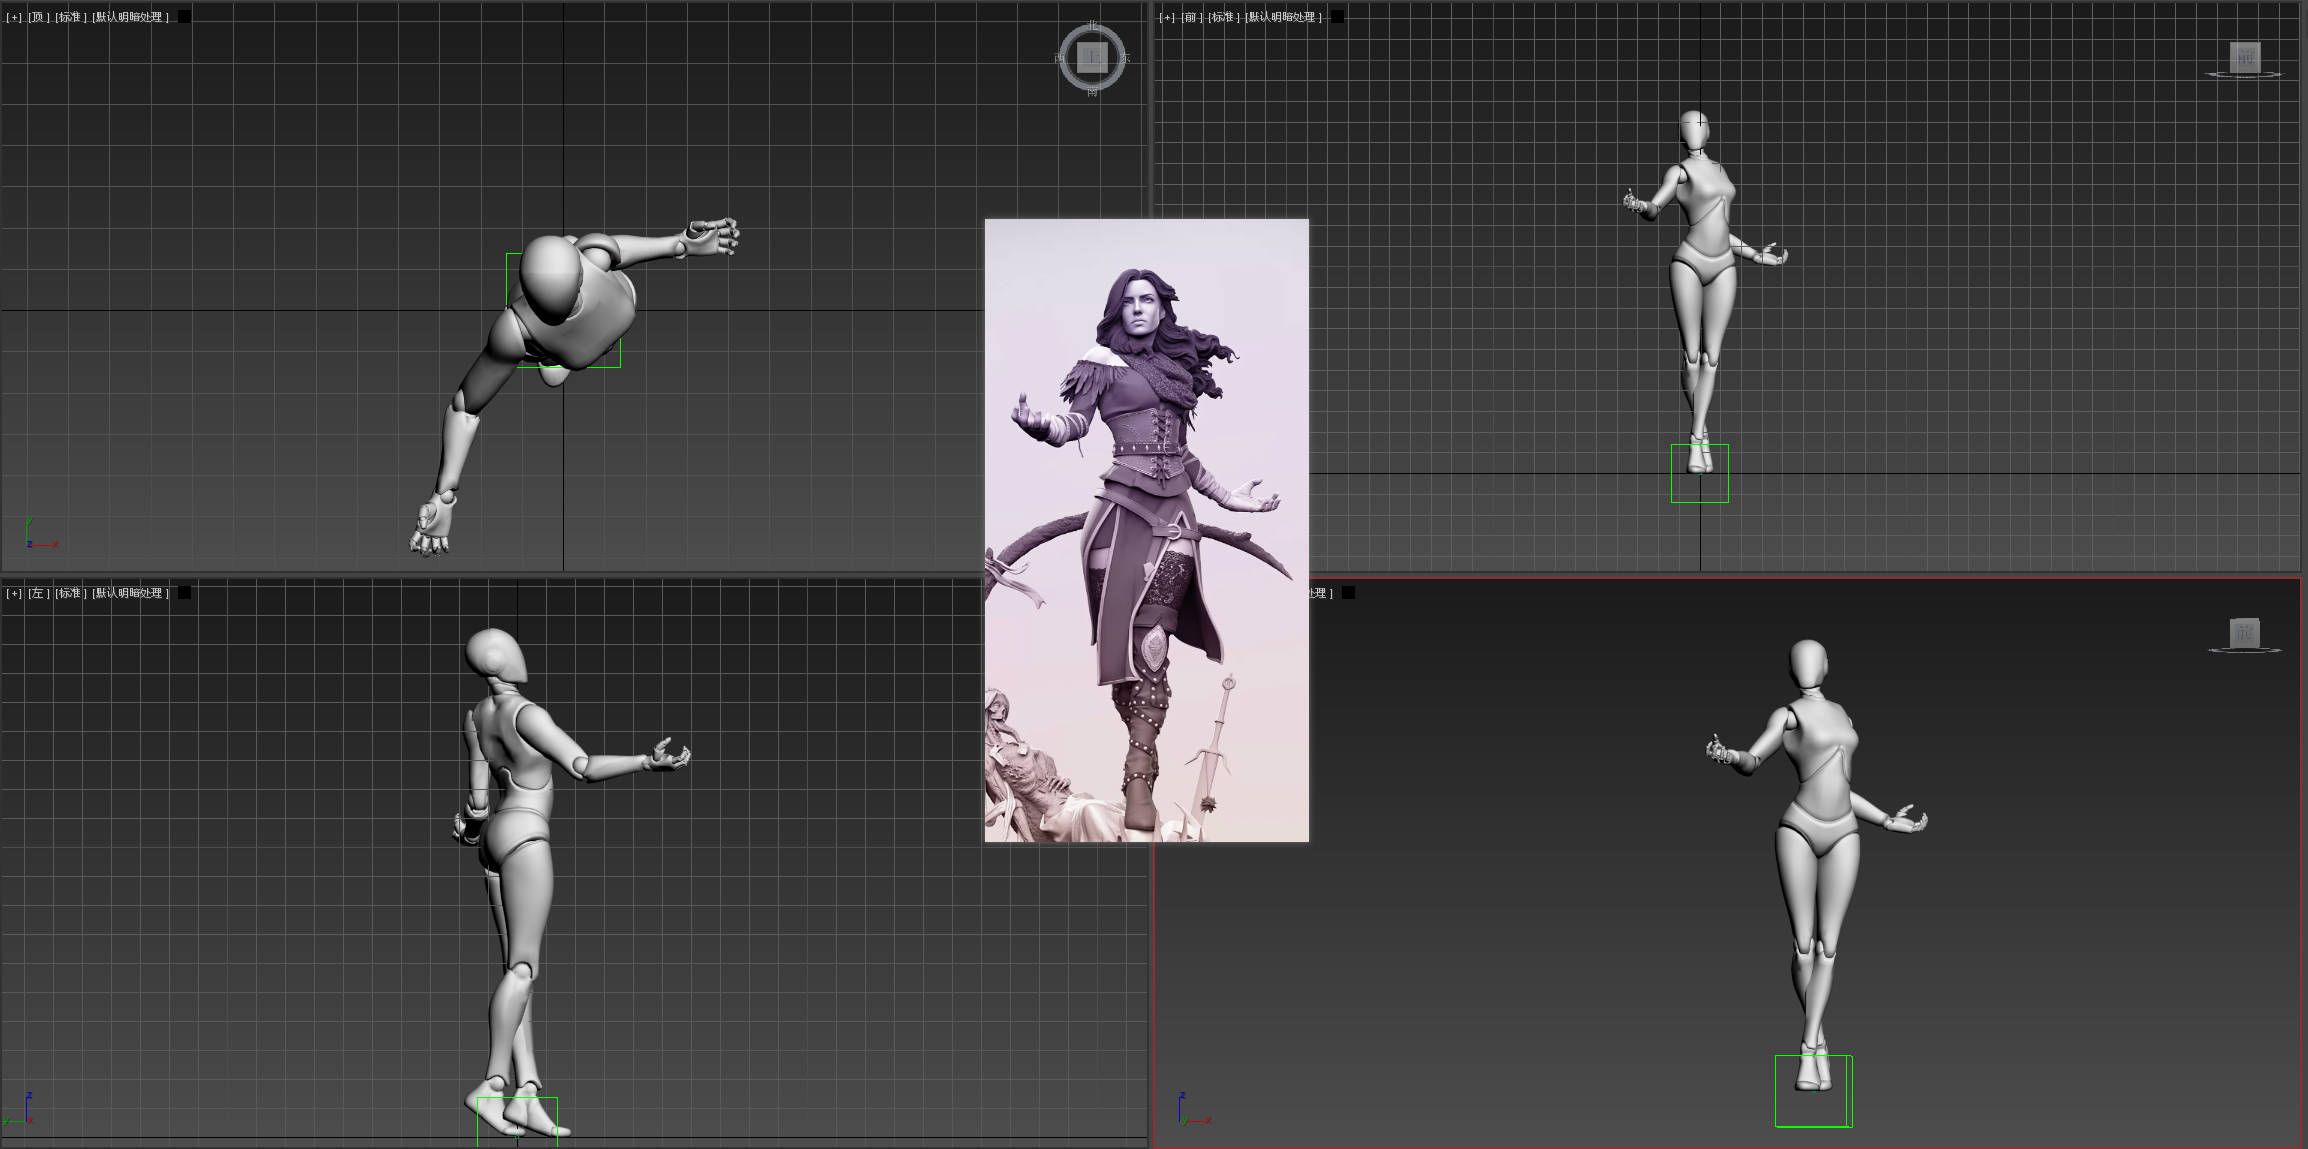Open the [前] view name menu
2308x1149 pixels.
(1191, 17)
